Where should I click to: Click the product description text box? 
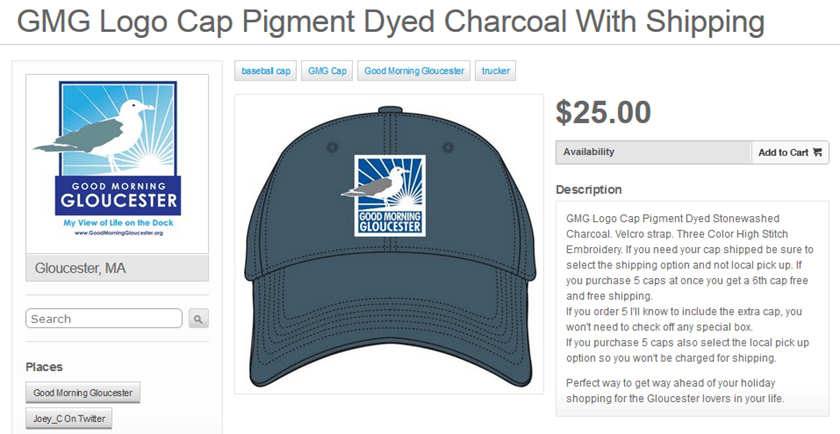[x=692, y=309]
